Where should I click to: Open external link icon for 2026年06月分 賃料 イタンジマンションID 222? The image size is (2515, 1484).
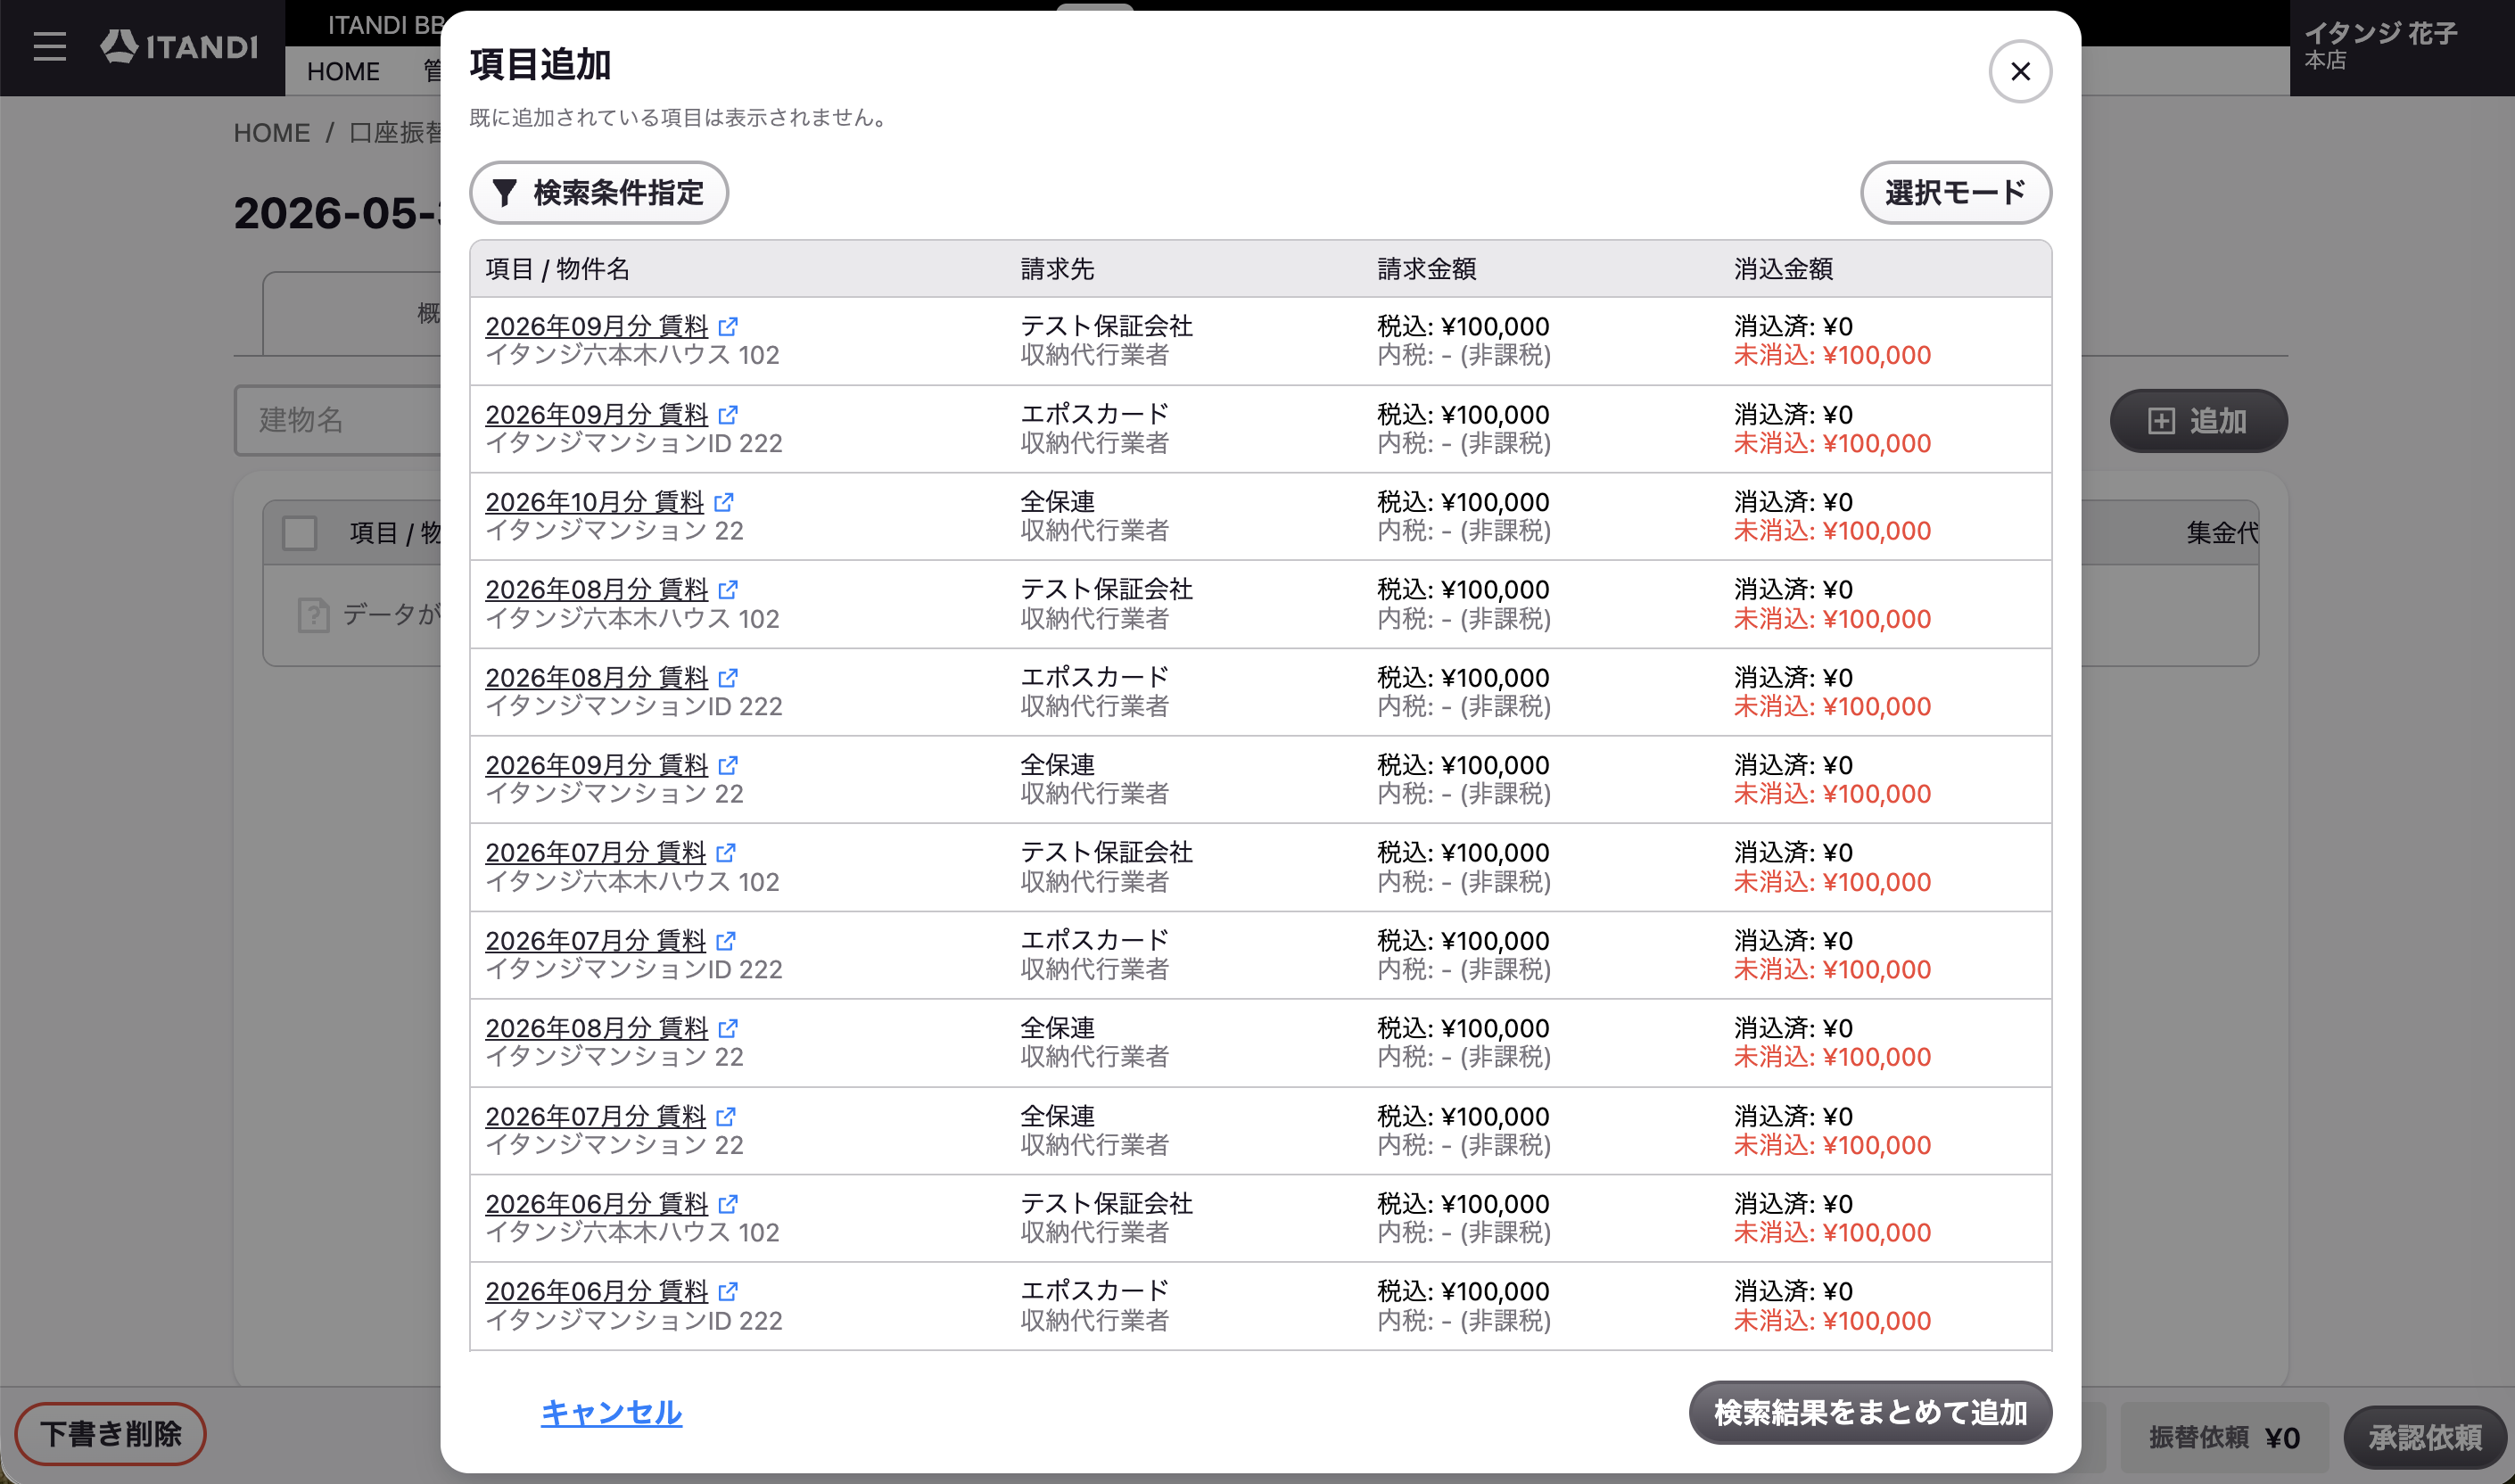(728, 1291)
